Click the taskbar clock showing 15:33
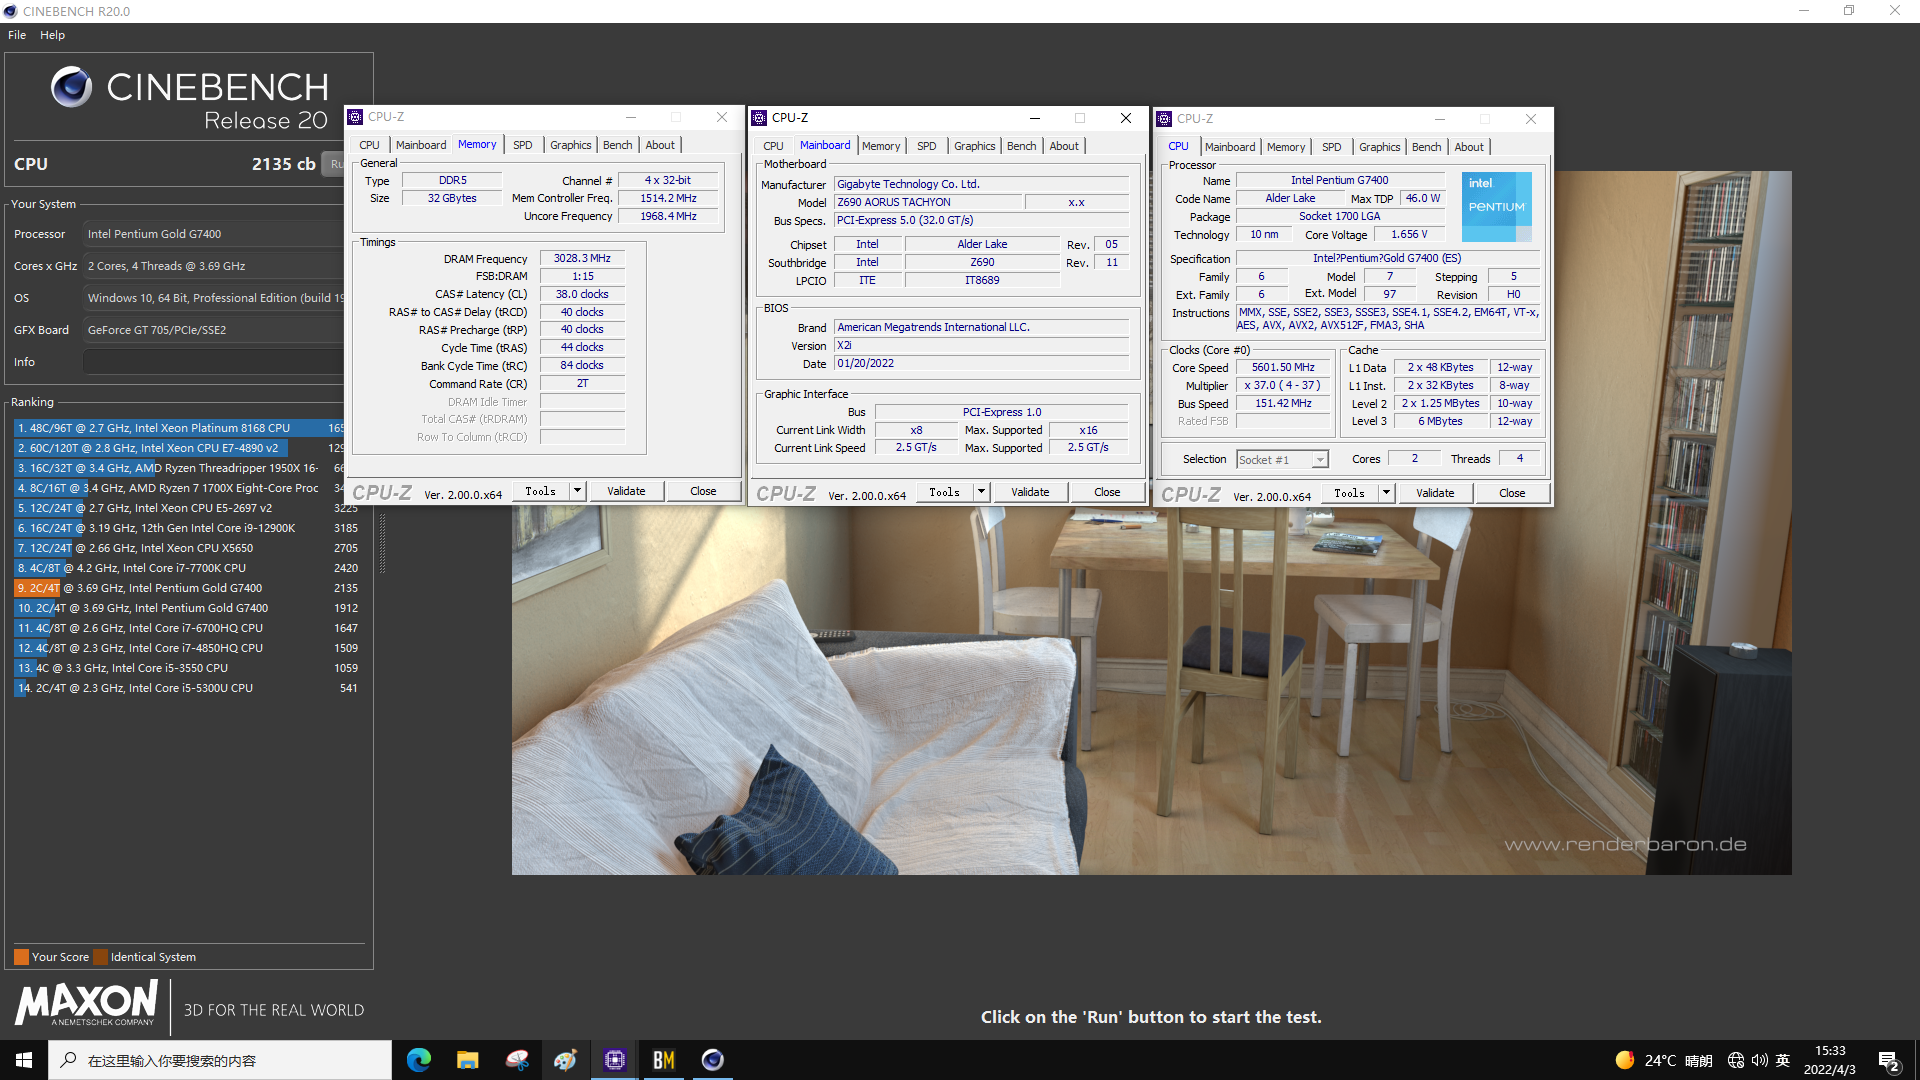 pos(1830,1060)
